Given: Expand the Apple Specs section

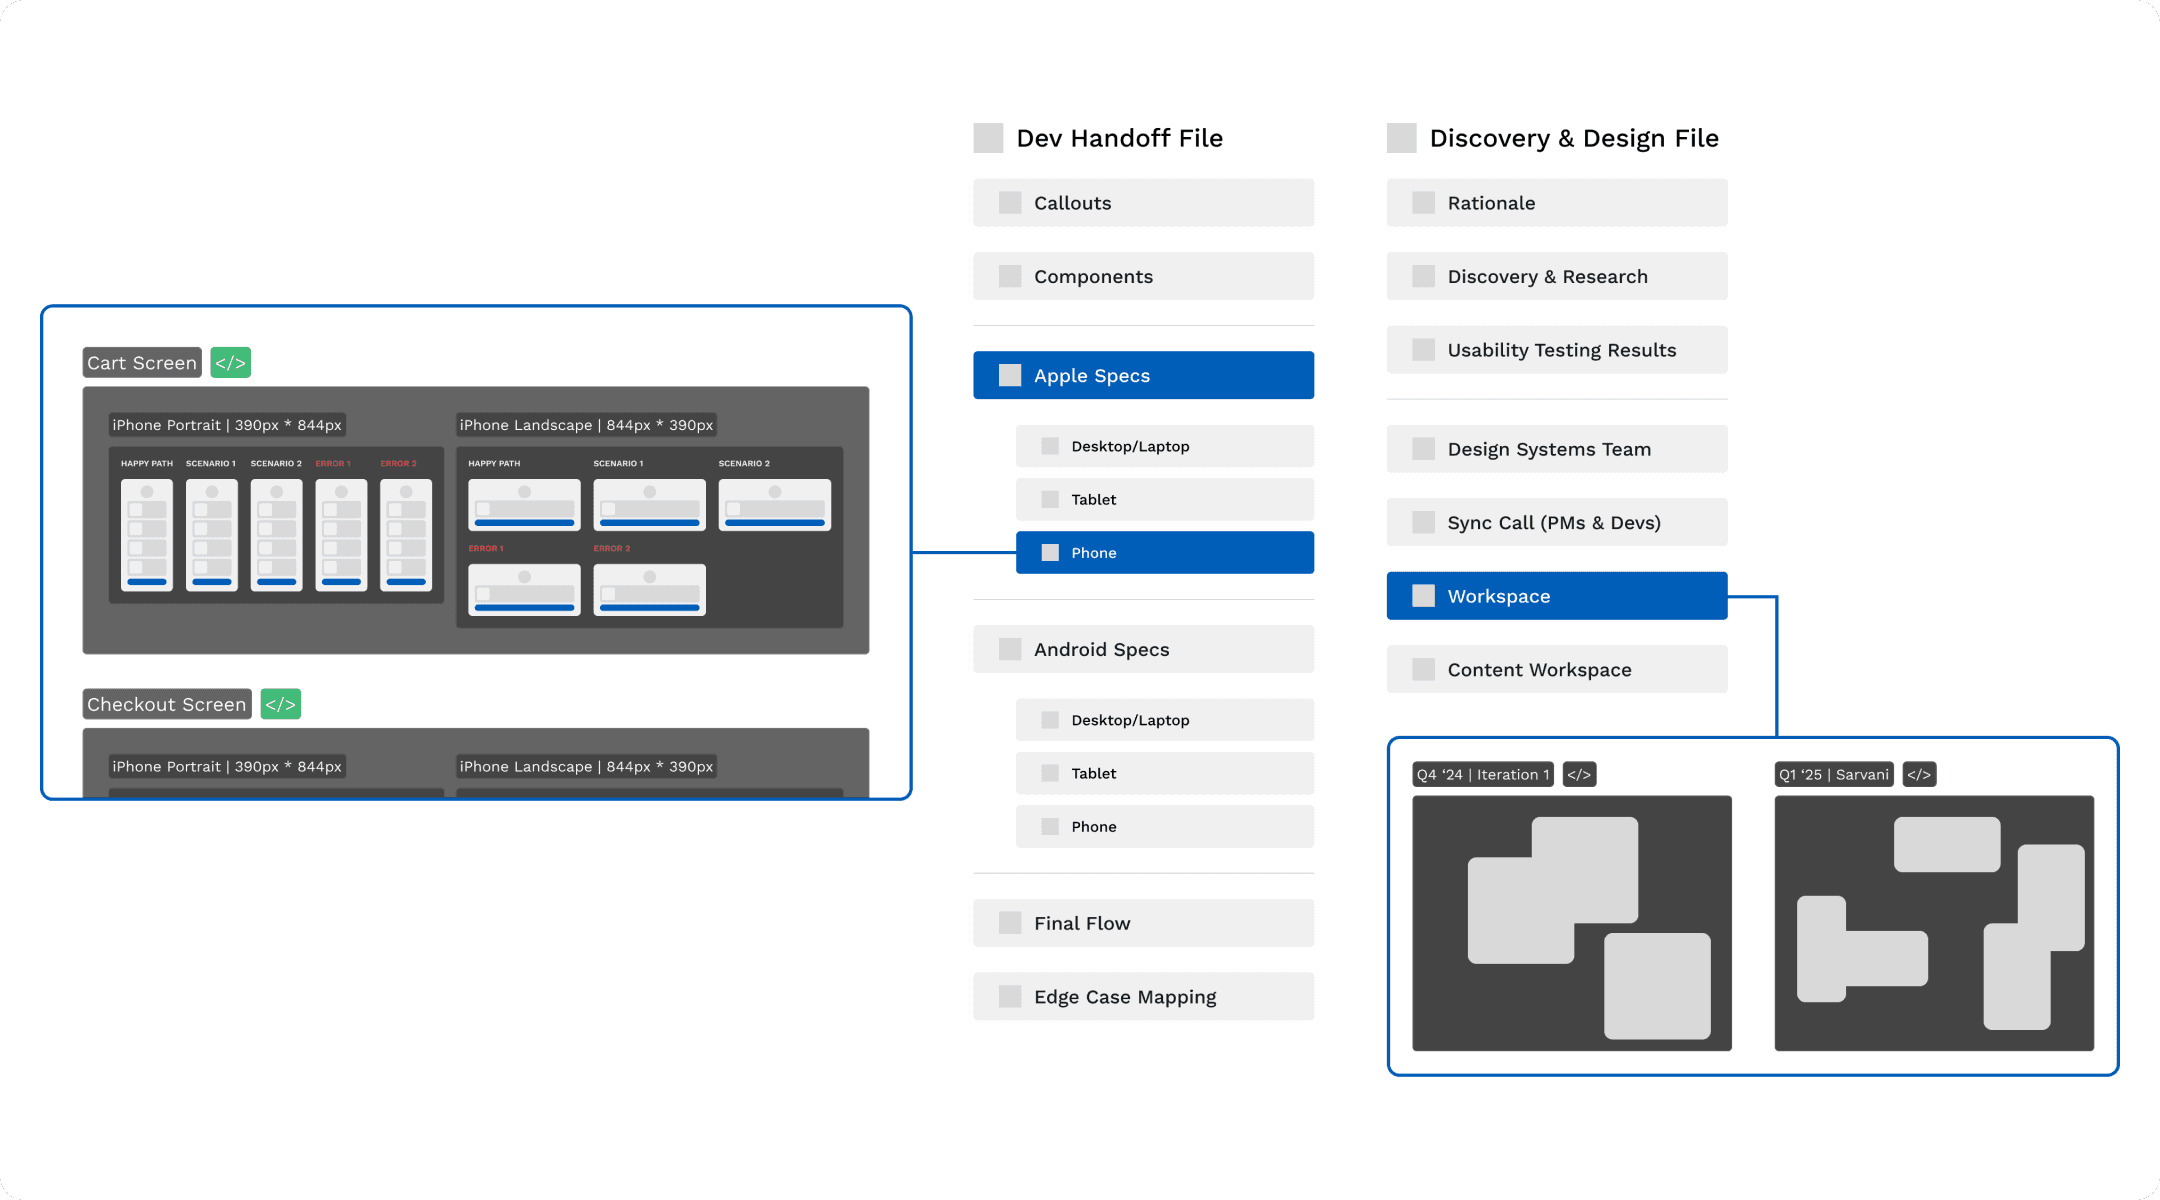Looking at the screenshot, I should 1143,376.
